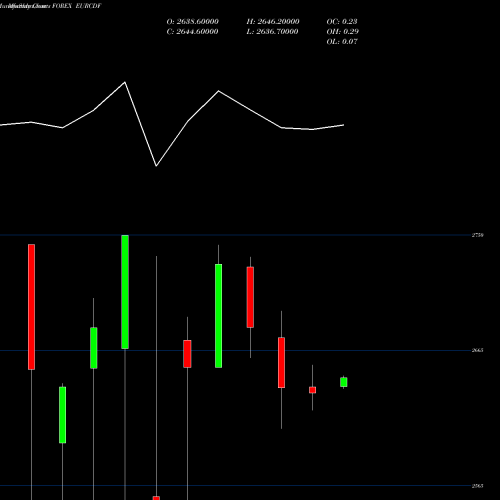Viewport: 500px width, 500px height.
Task: Click the end point of the white line
Action: coord(344,125)
